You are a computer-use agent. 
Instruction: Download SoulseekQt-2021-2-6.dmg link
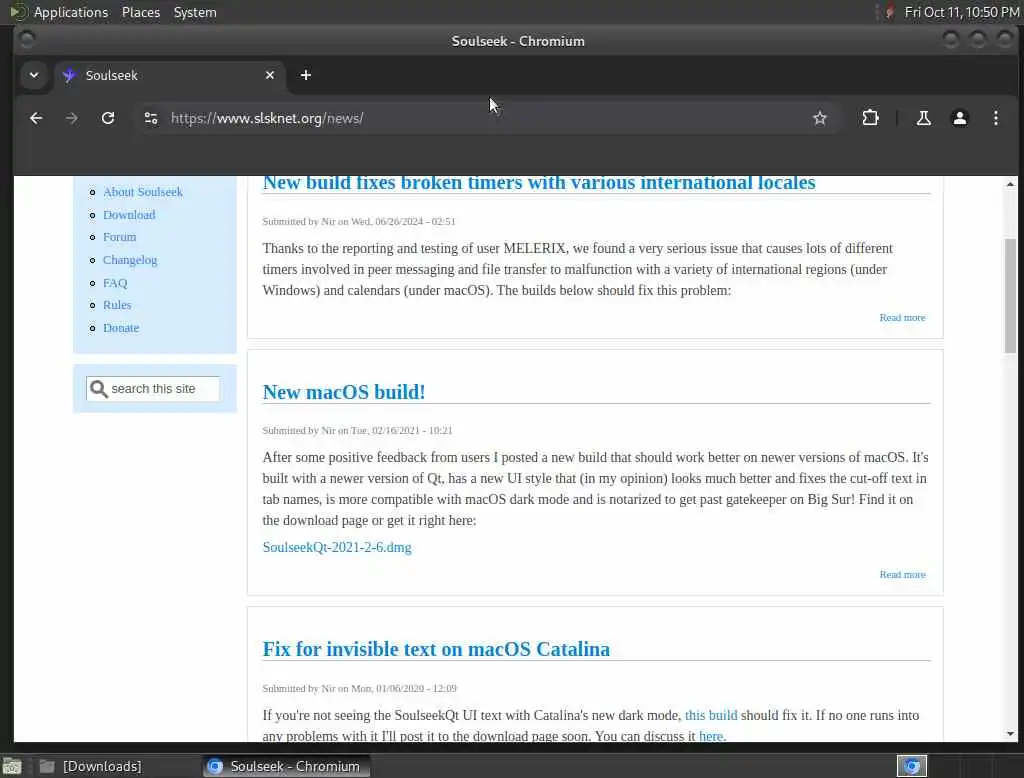337,547
